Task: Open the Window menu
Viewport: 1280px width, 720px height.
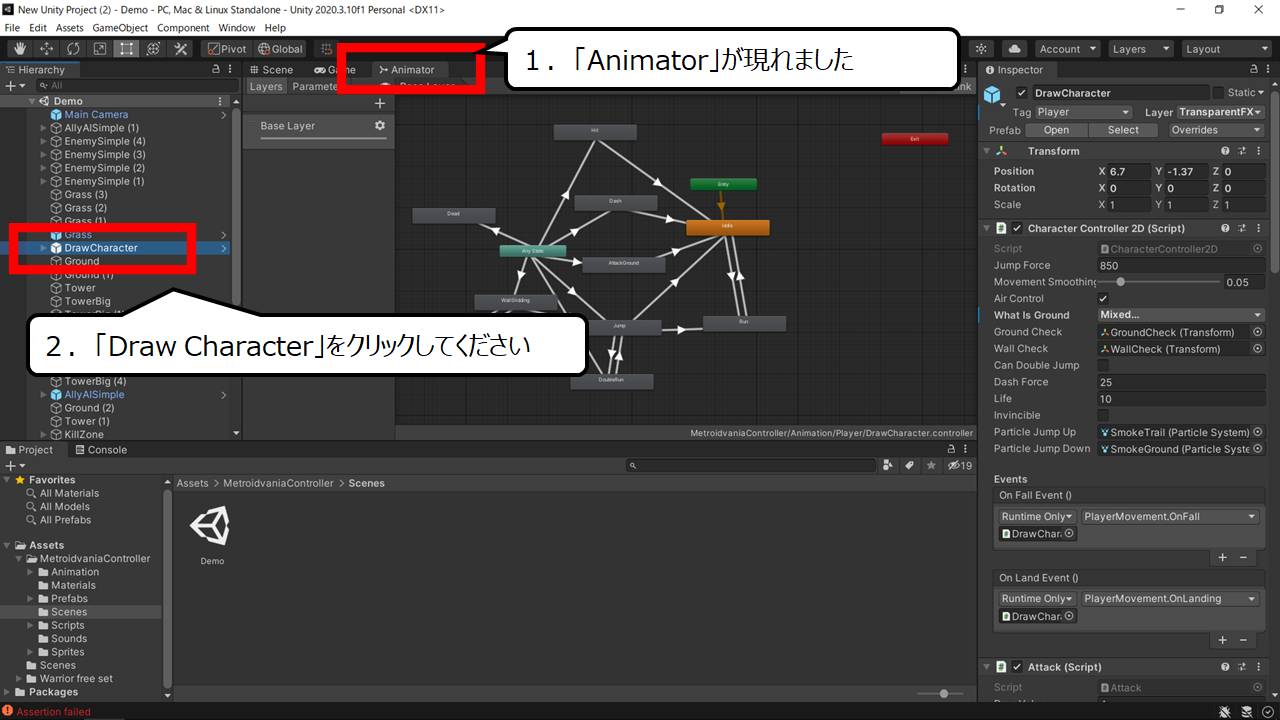Action: point(236,28)
